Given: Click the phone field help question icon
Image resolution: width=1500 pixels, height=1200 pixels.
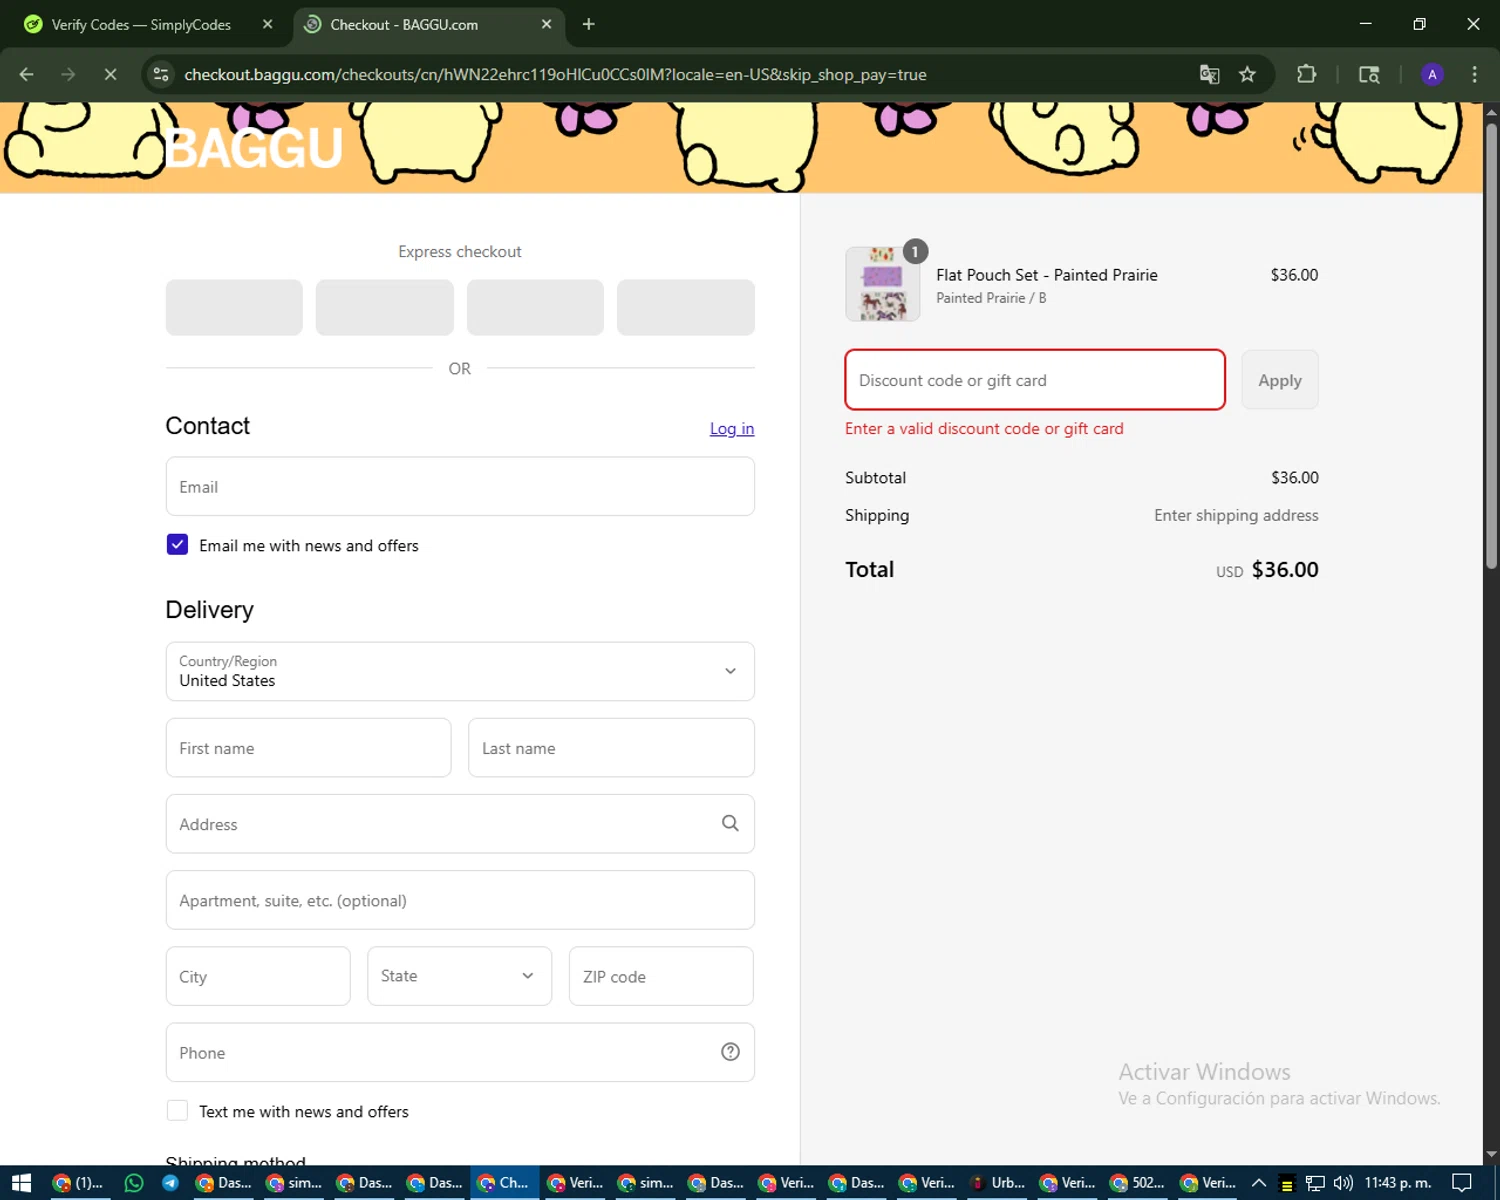Looking at the screenshot, I should [x=730, y=1051].
